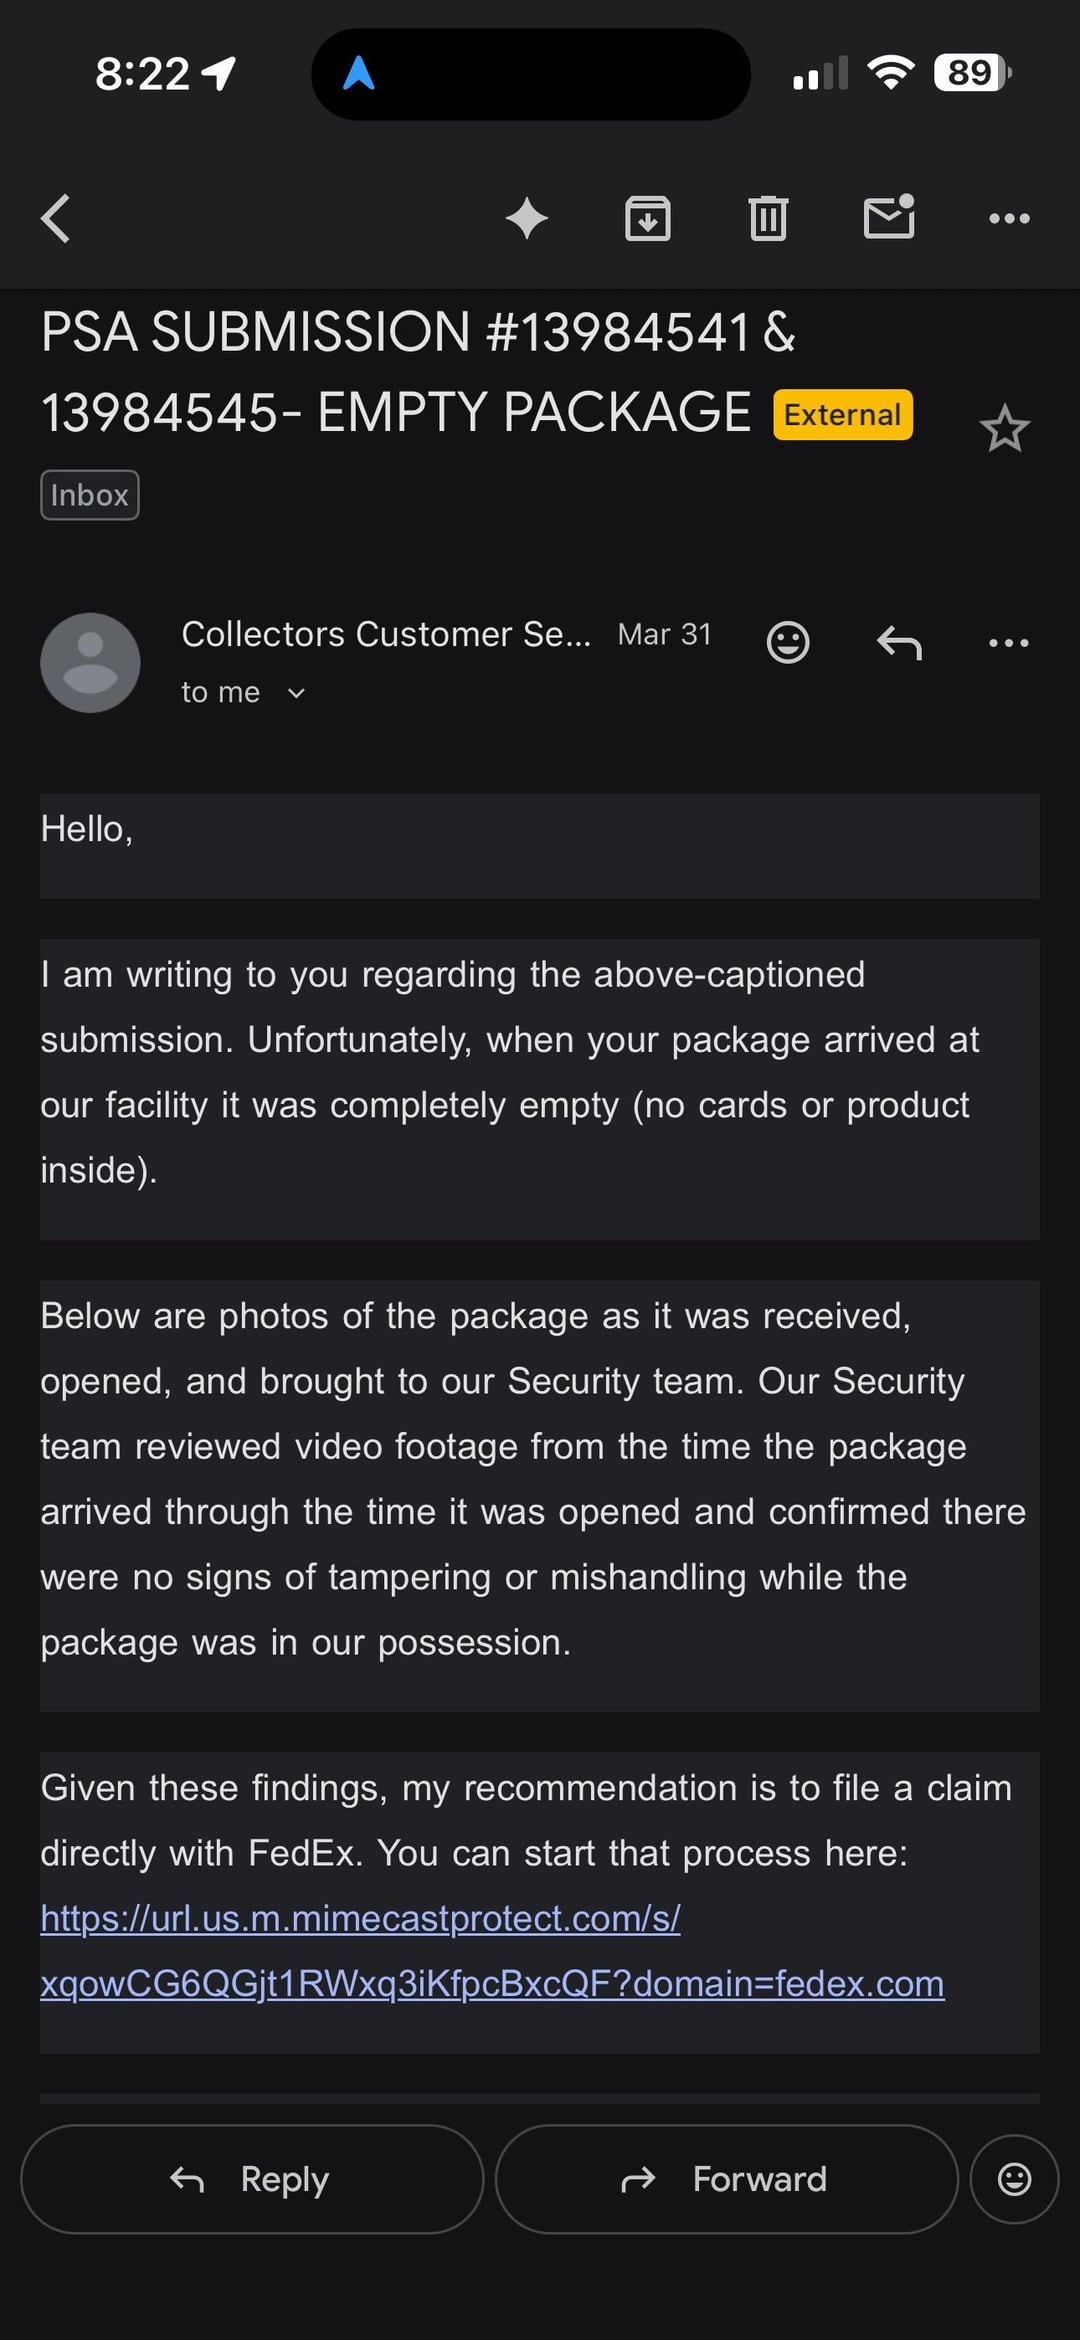The height and width of the screenshot is (2340, 1080).
Task: Open the top-bar more options menu
Action: pyautogui.click(x=1009, y=218)
